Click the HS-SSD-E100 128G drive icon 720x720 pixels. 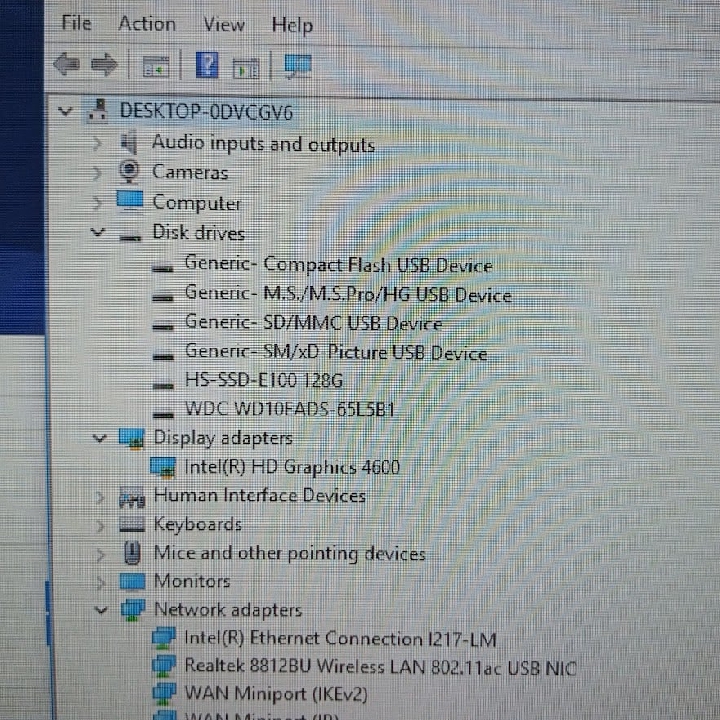163,385
